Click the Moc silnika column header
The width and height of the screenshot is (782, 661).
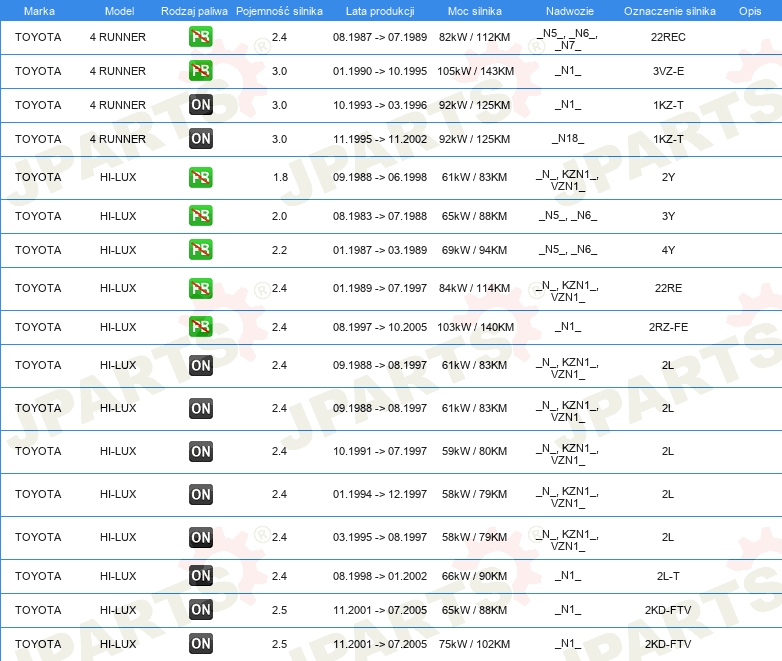(x=475, y=10)
